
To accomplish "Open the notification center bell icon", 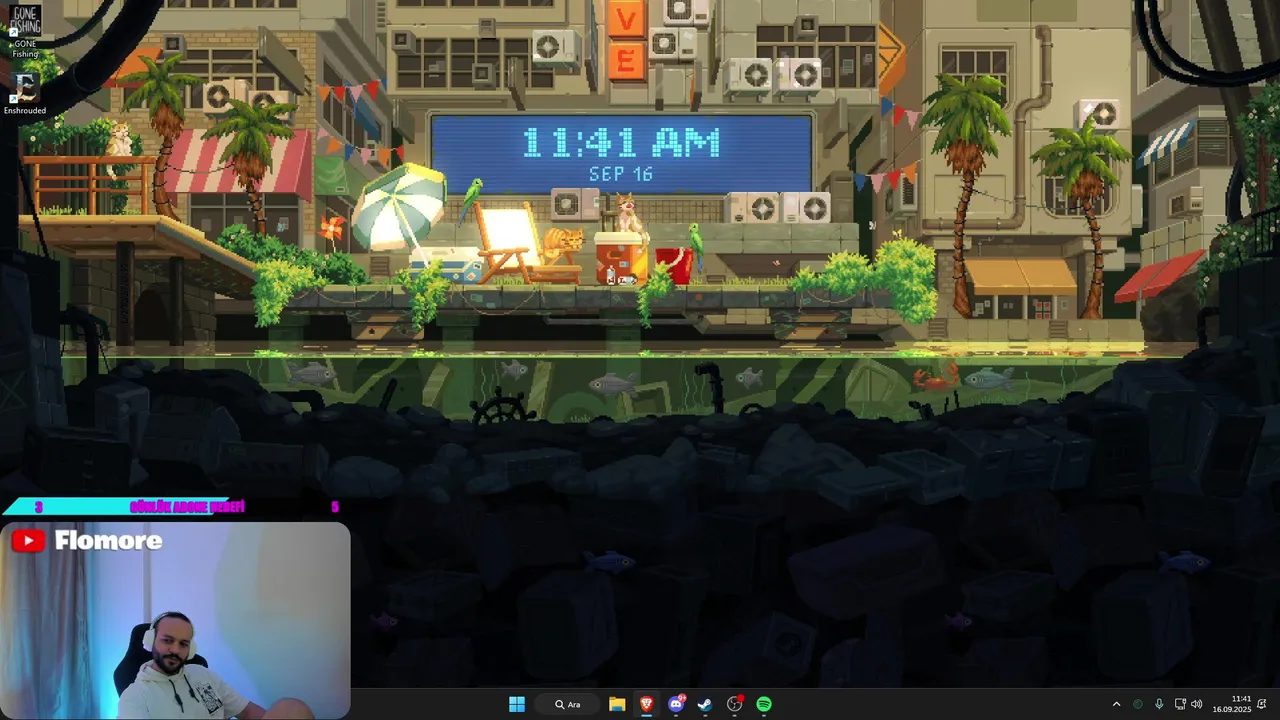I will pyautogui.click(x=1262, y=704).
